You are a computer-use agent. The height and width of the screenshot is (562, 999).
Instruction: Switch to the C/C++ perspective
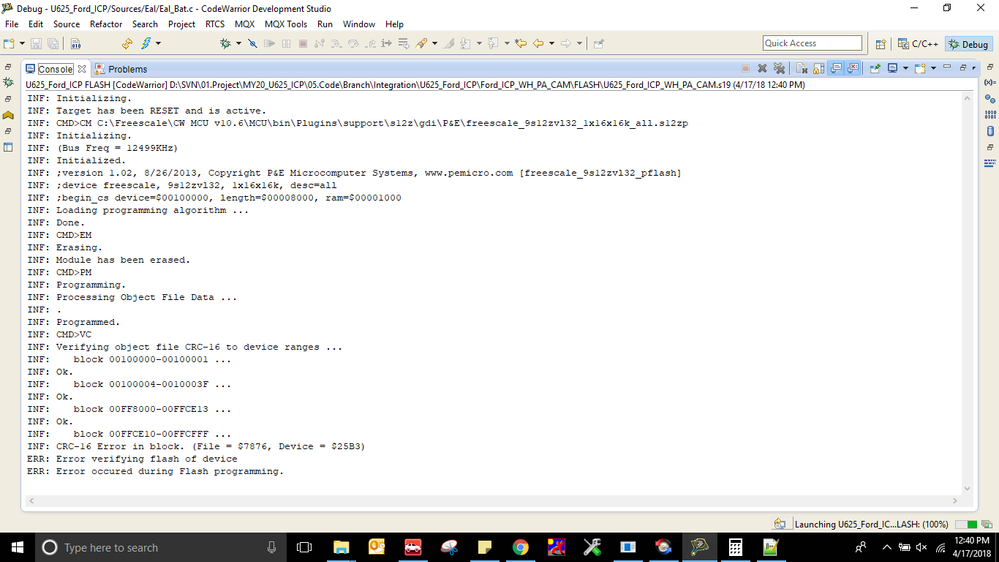point(917,44)
